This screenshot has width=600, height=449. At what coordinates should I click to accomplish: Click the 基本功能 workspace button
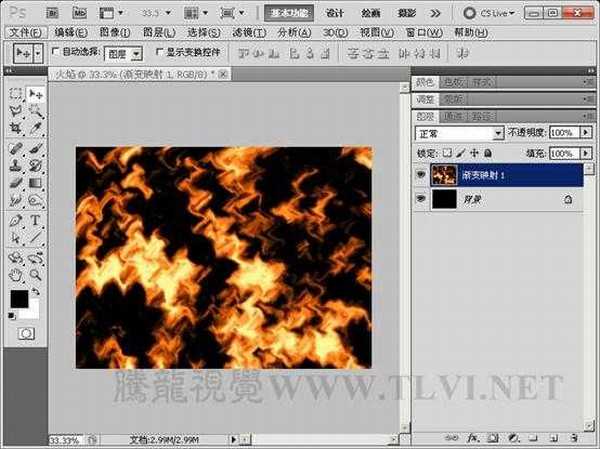point(290,13)
